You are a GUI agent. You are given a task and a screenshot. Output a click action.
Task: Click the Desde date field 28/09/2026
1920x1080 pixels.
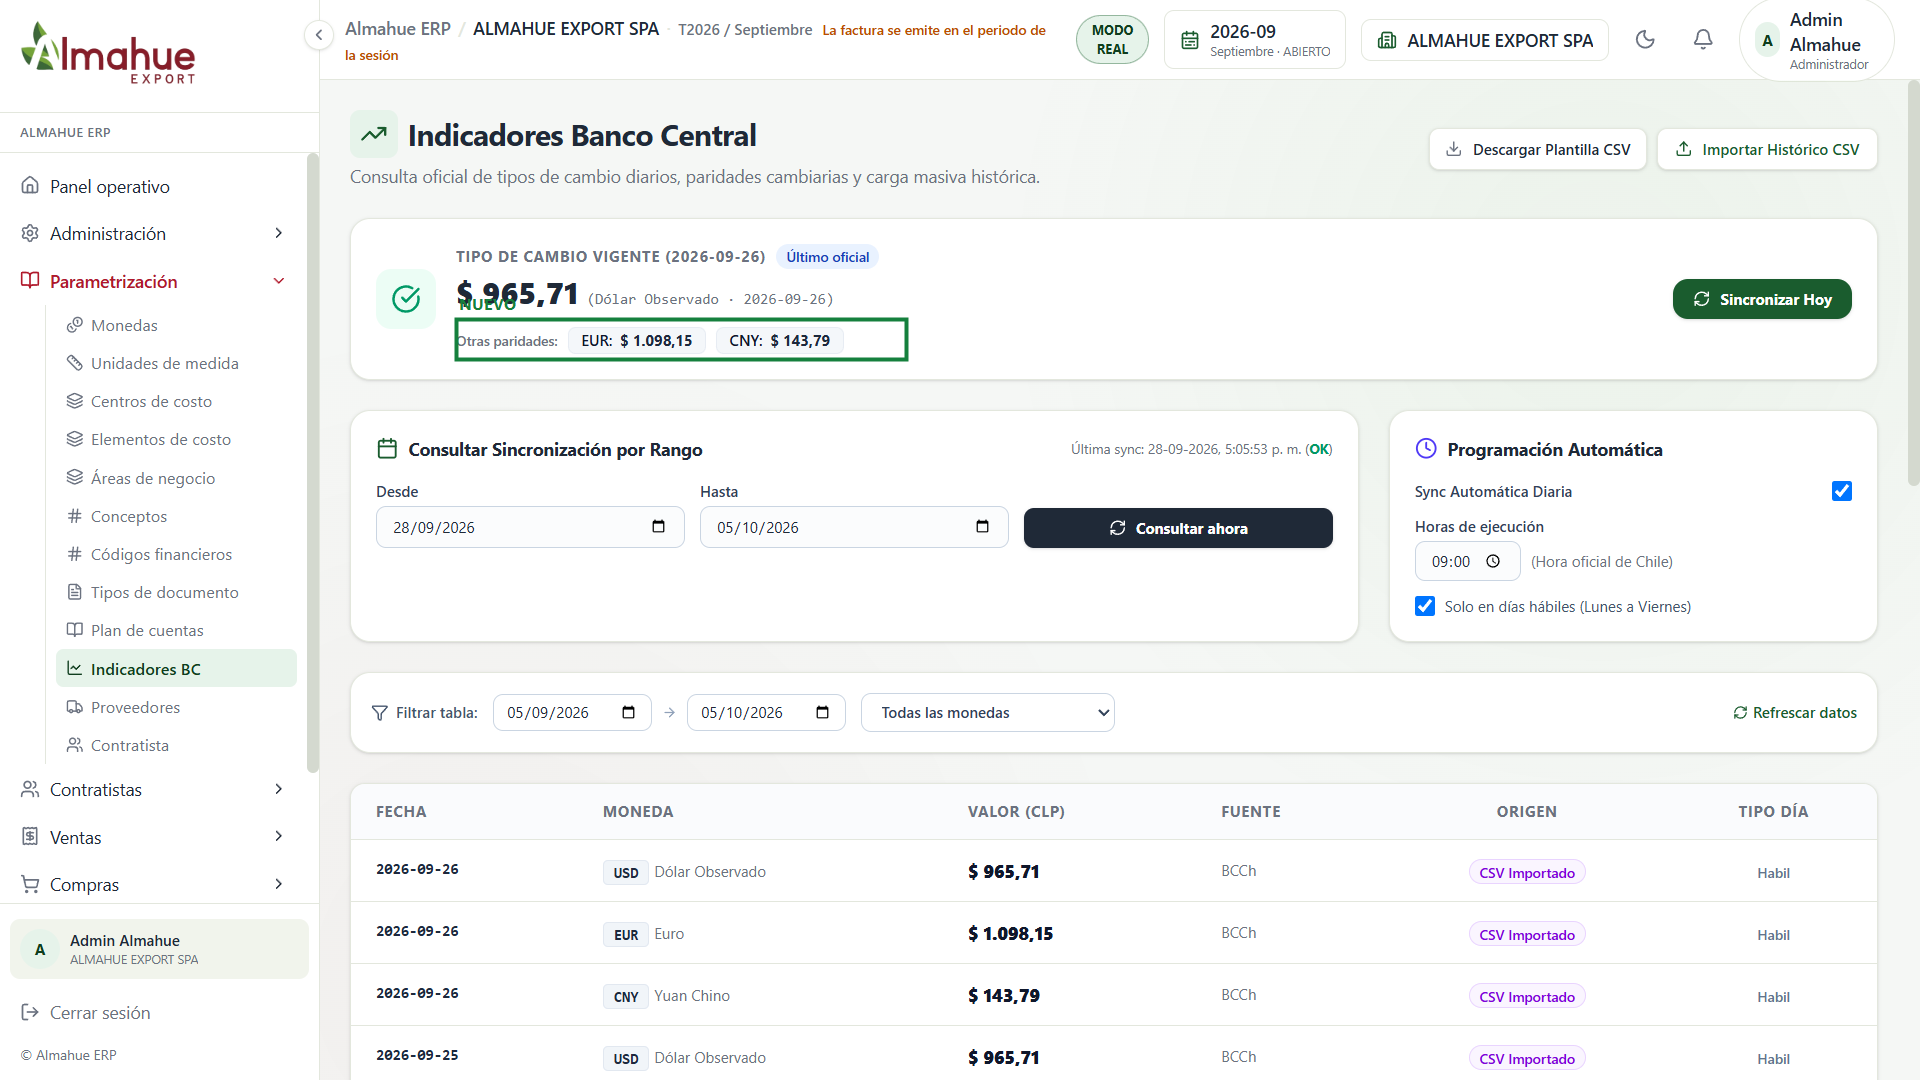[530, 527]
